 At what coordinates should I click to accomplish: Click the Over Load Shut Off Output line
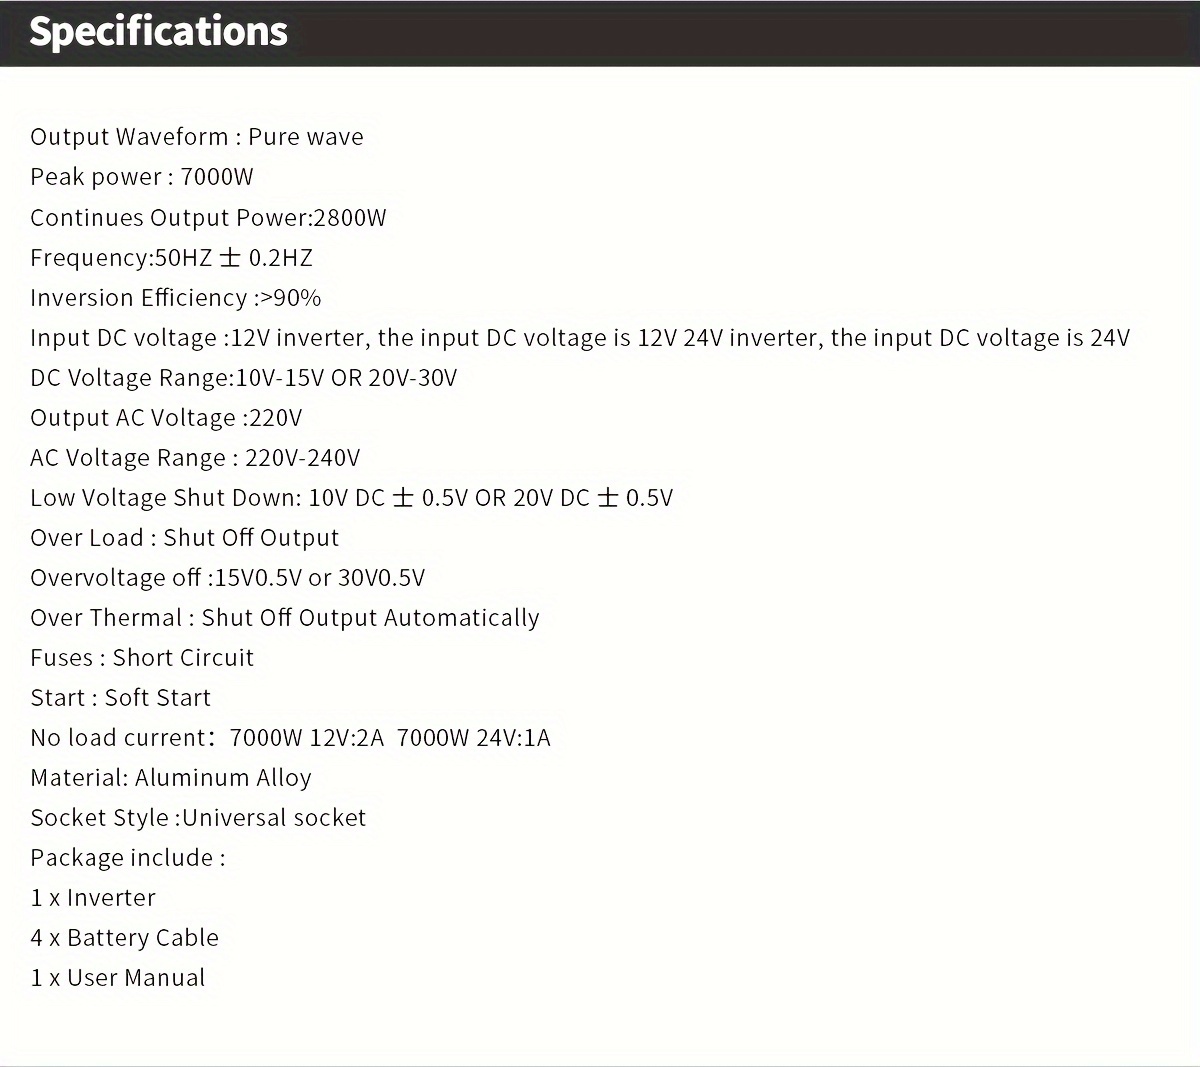(x=185, y=538)
